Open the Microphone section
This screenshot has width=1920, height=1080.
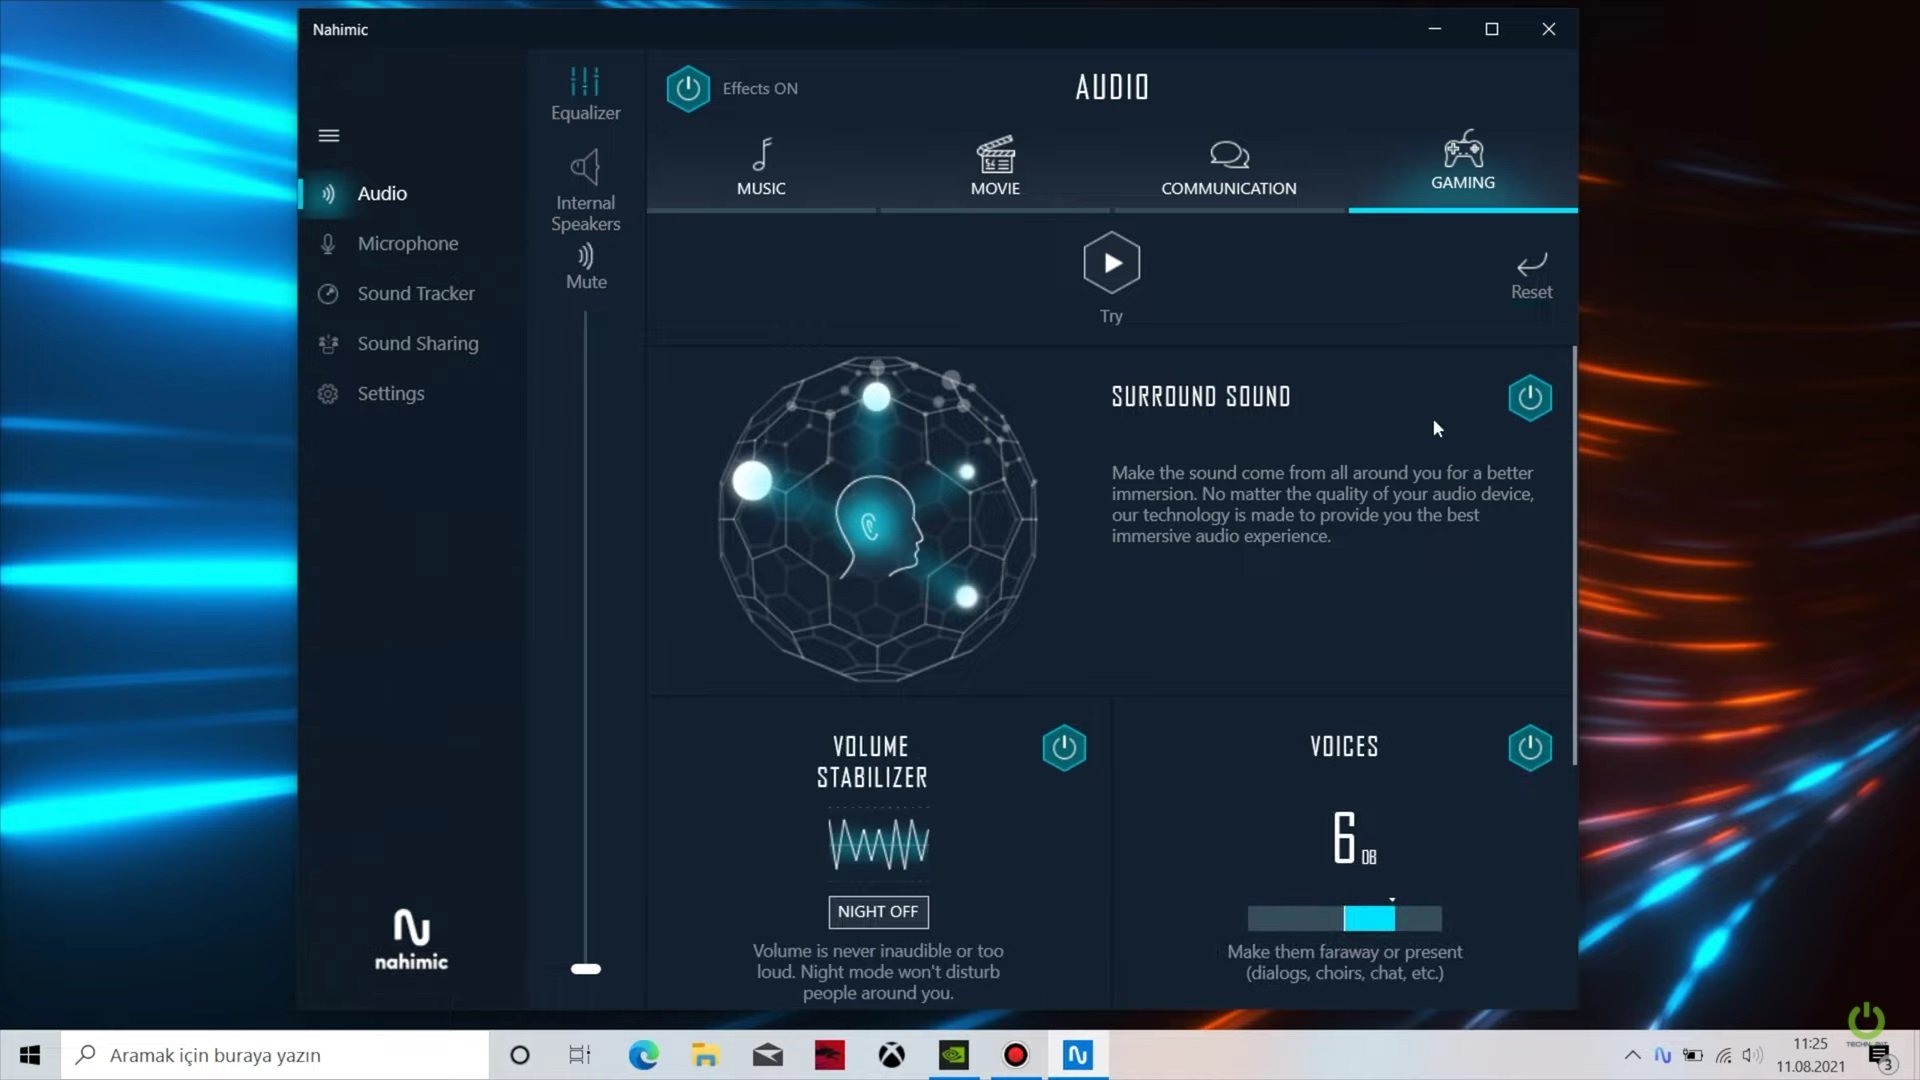[x=407, y=243]
